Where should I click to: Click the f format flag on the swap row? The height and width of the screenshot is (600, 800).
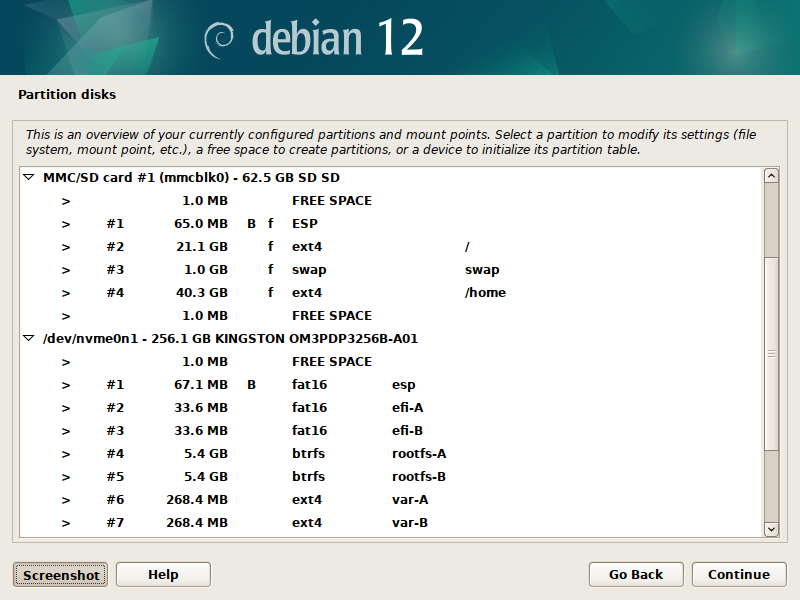coord(270,269)
